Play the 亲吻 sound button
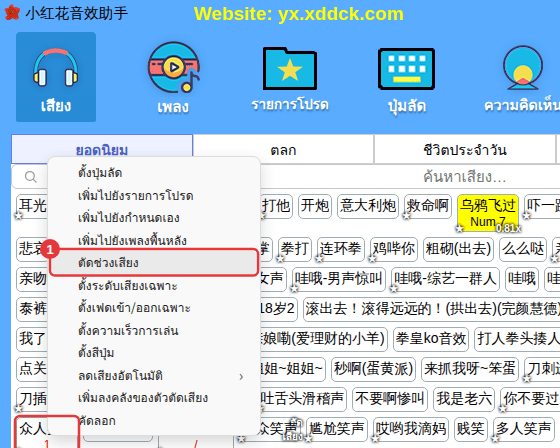 coord(32,279)
